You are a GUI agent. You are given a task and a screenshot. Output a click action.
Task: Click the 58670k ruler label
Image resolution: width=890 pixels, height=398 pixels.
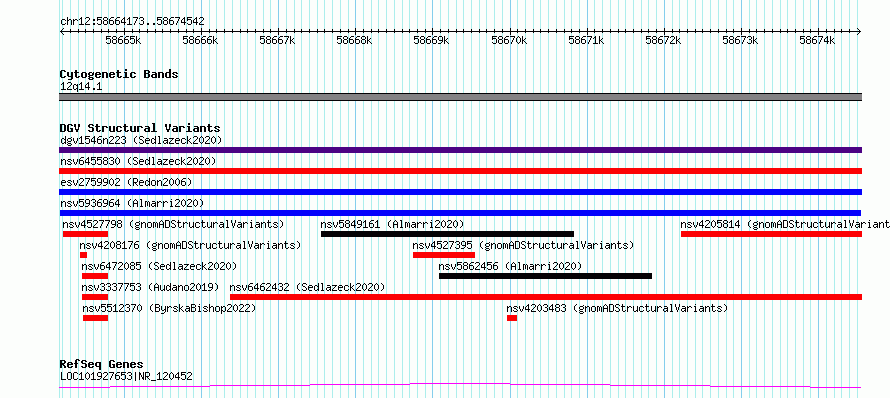[510, 40]
